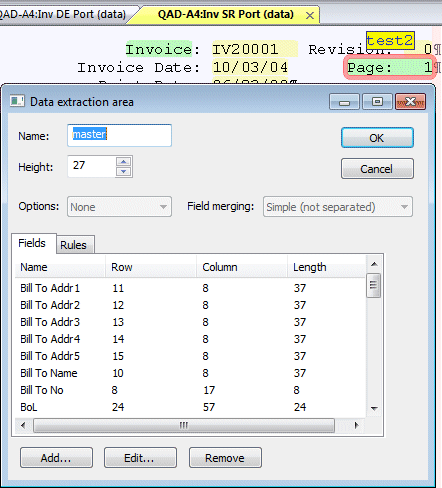Click the horizontal scrollbar thumb

(184, 426)
